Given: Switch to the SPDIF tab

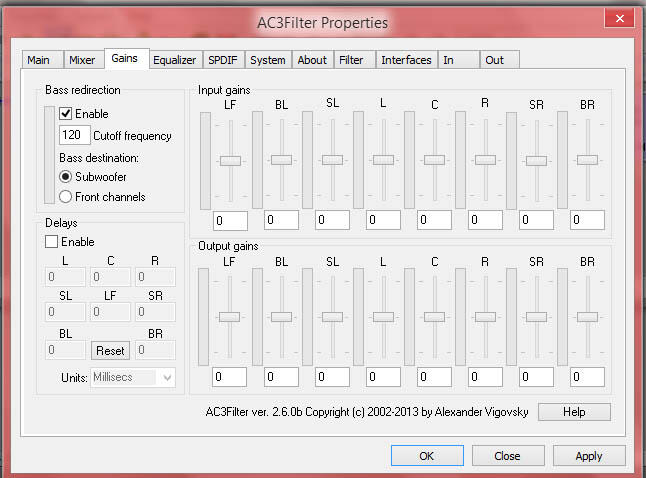Looking at the screenshot, I should pyautogui.click(x=224, y=60).
